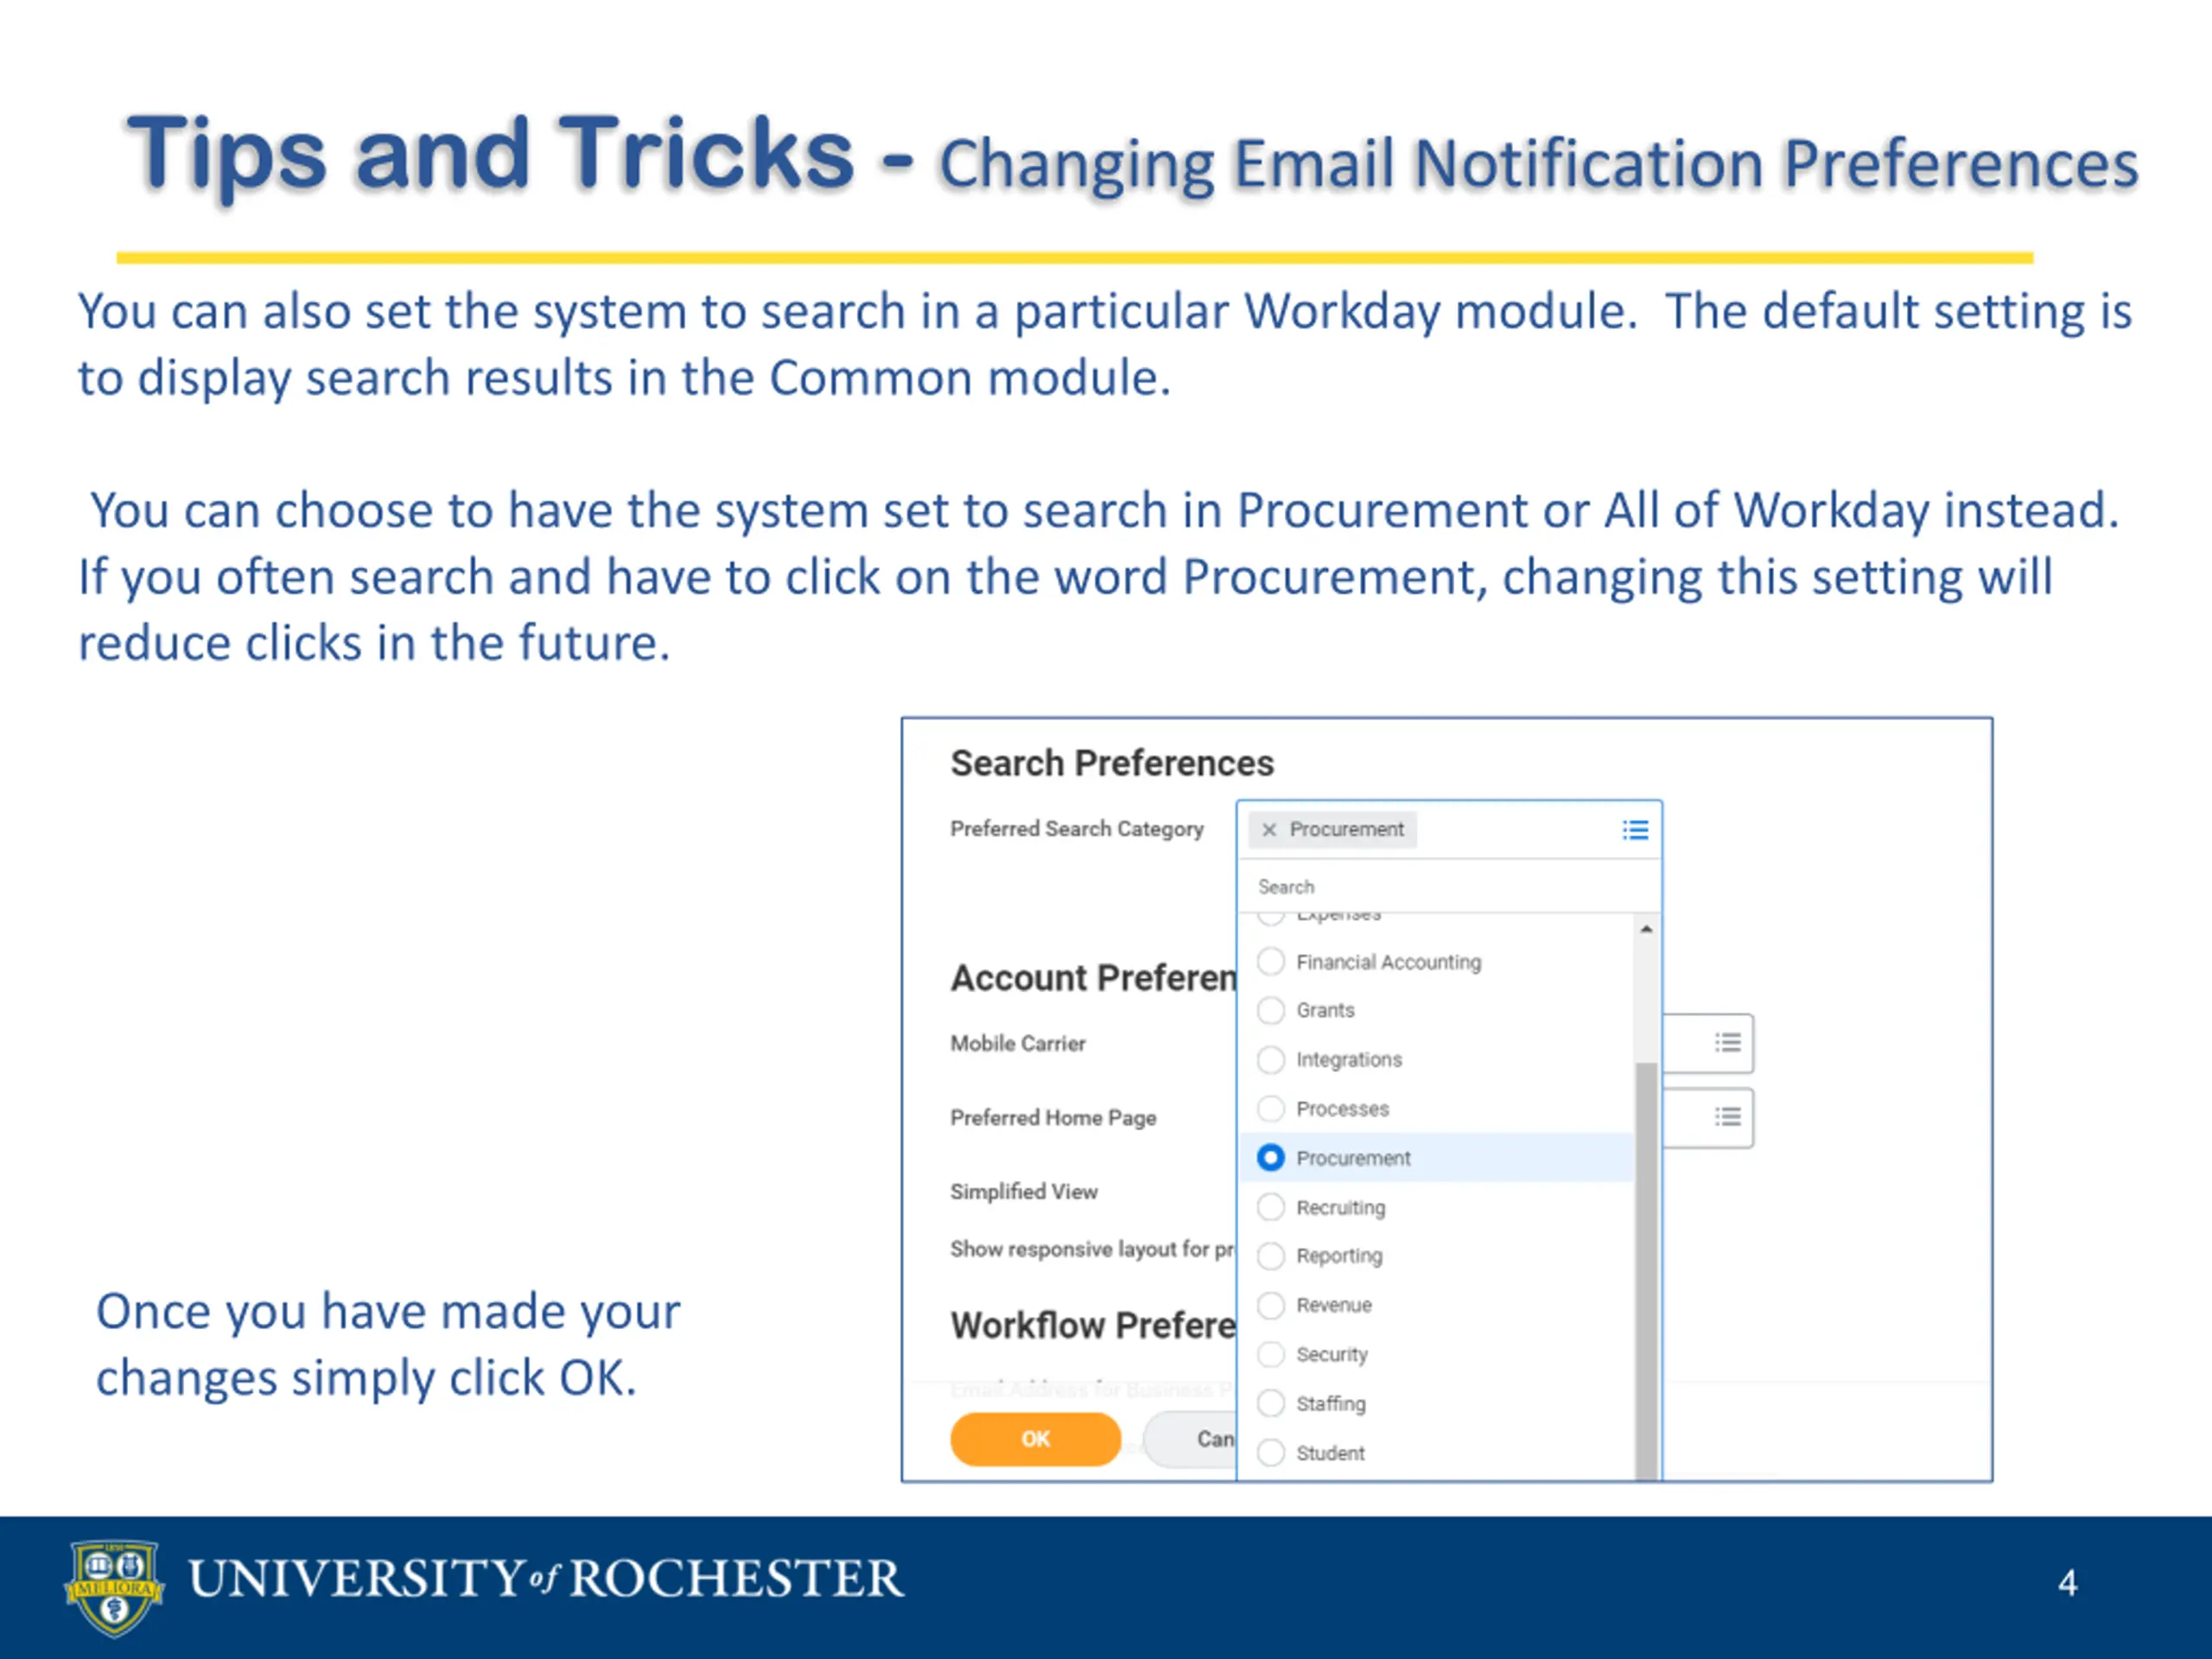Click the dropdown list scrollbar thumb
Viewport: 2212px width, 1659px height.
click(1646, 1270)
